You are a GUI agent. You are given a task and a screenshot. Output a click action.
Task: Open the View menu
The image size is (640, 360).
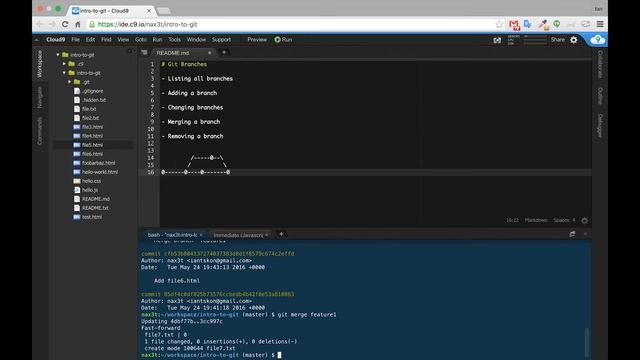[123, 40]
